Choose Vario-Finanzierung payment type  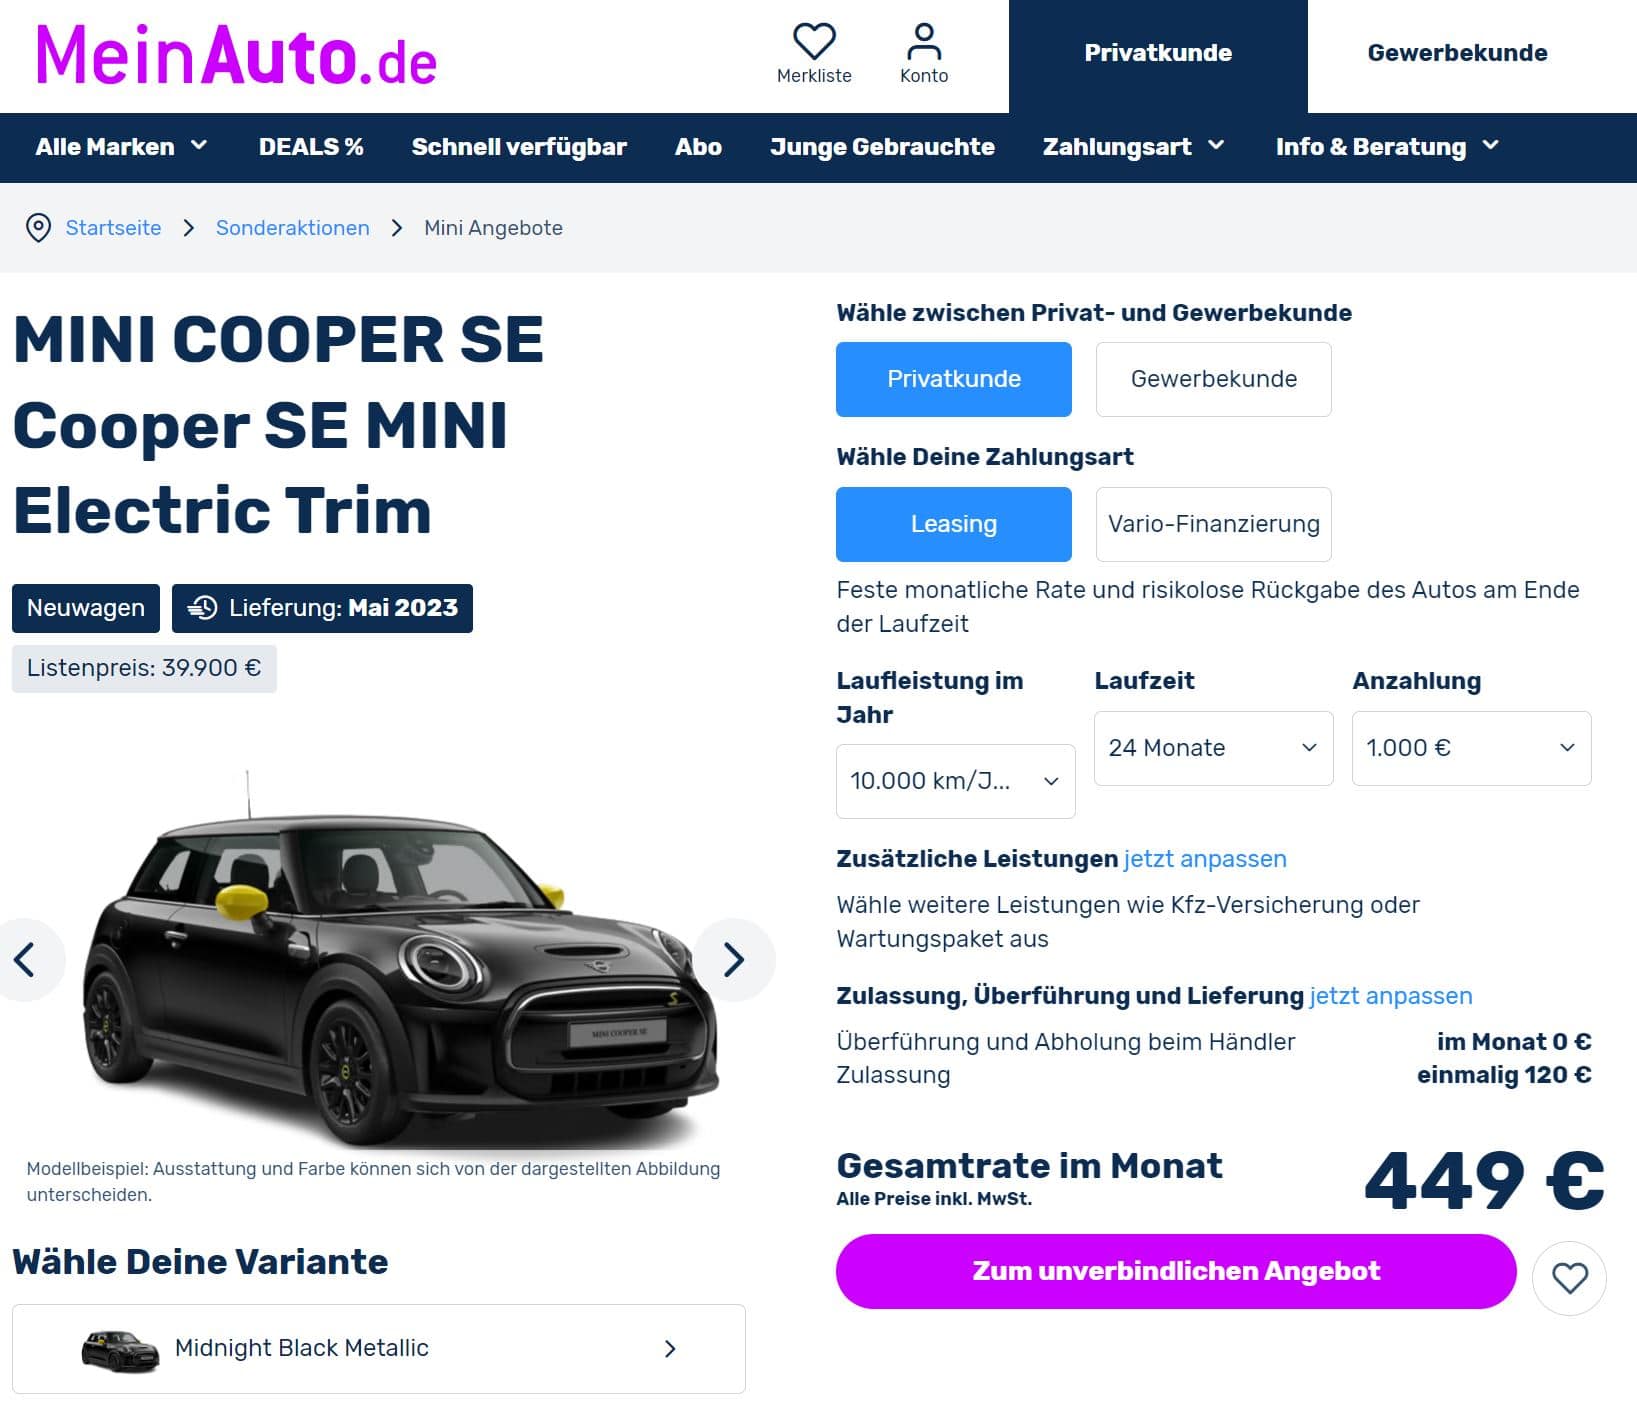point(1213,524)
